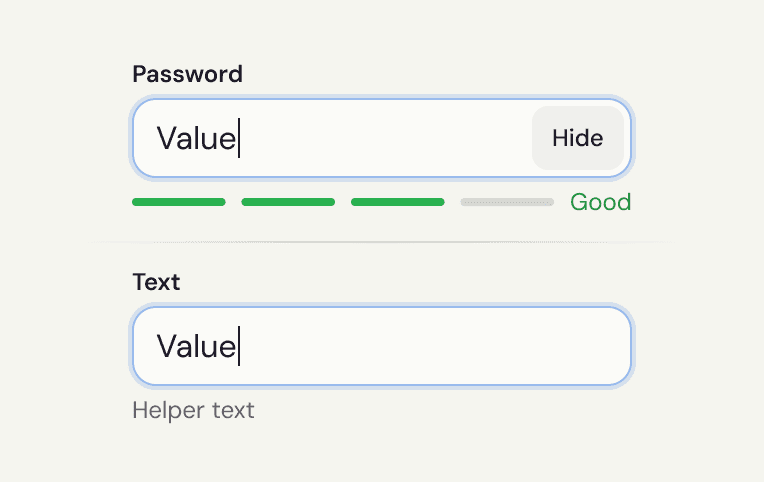Focus the Password input field
Screen dimensions: 764x482
coord(382,138)
